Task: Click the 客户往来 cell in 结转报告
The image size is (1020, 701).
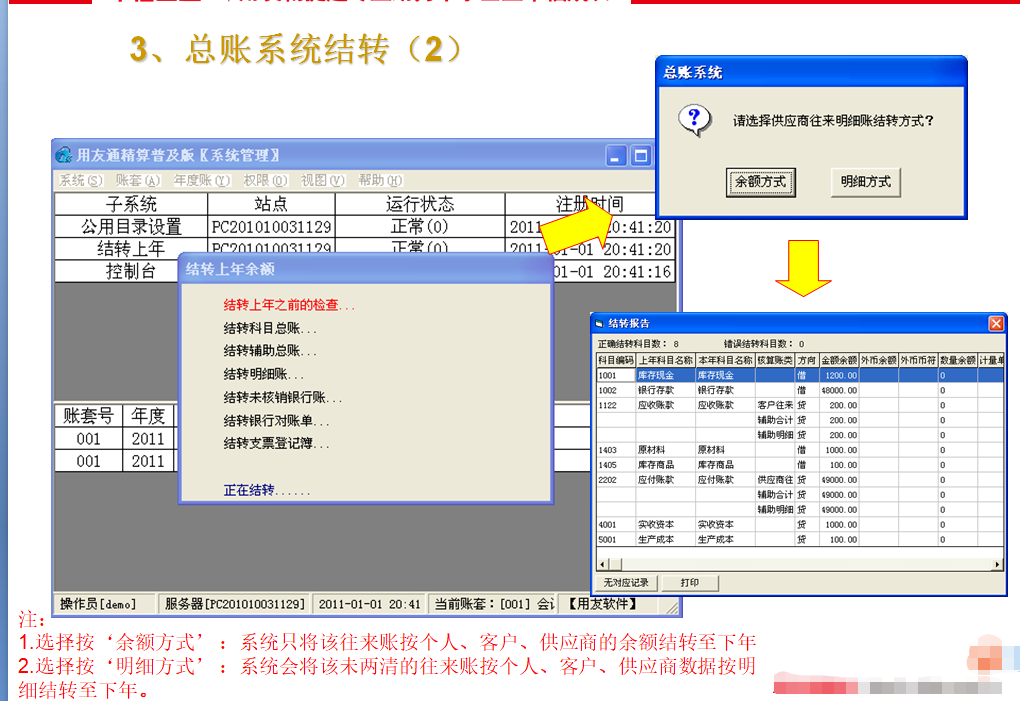Action: [775, 405]
